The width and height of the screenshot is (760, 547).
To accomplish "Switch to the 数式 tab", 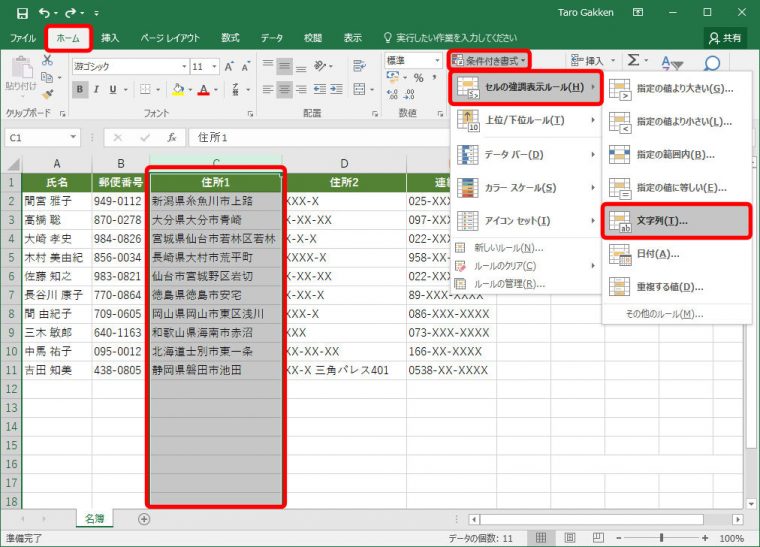I will (231, 38).
